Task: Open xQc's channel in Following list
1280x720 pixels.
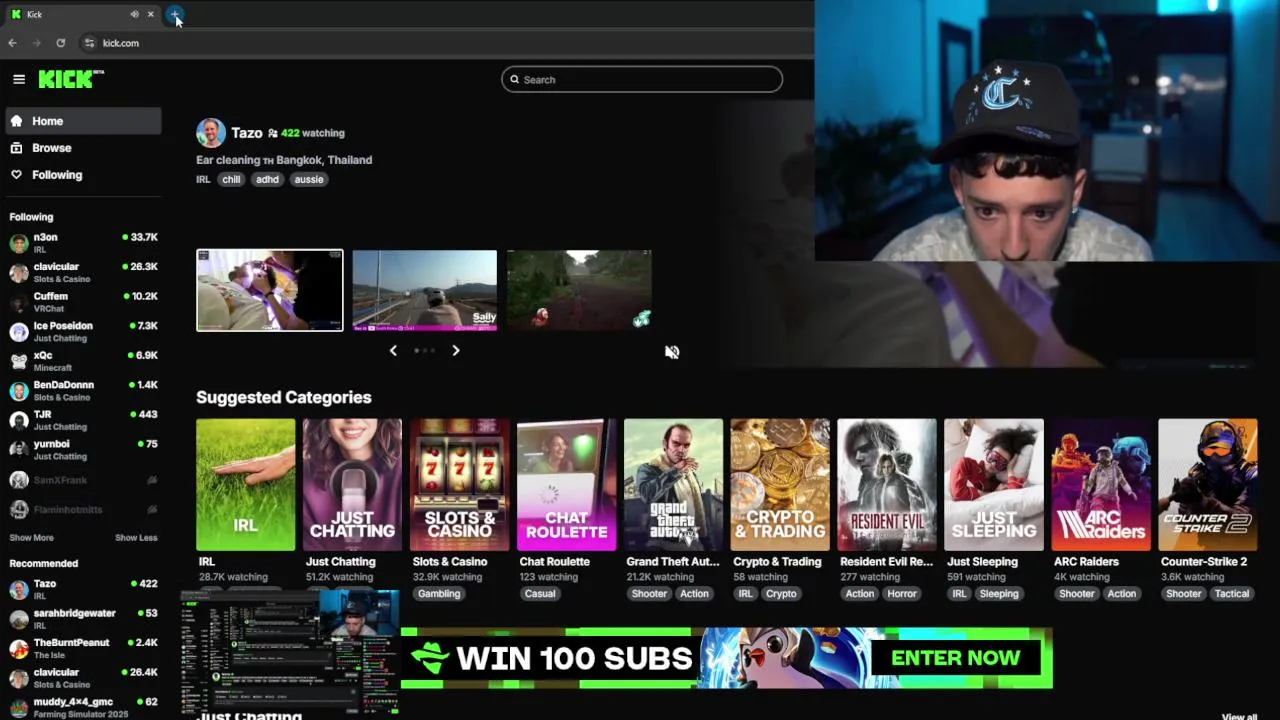Action: [x=83, y=361]
